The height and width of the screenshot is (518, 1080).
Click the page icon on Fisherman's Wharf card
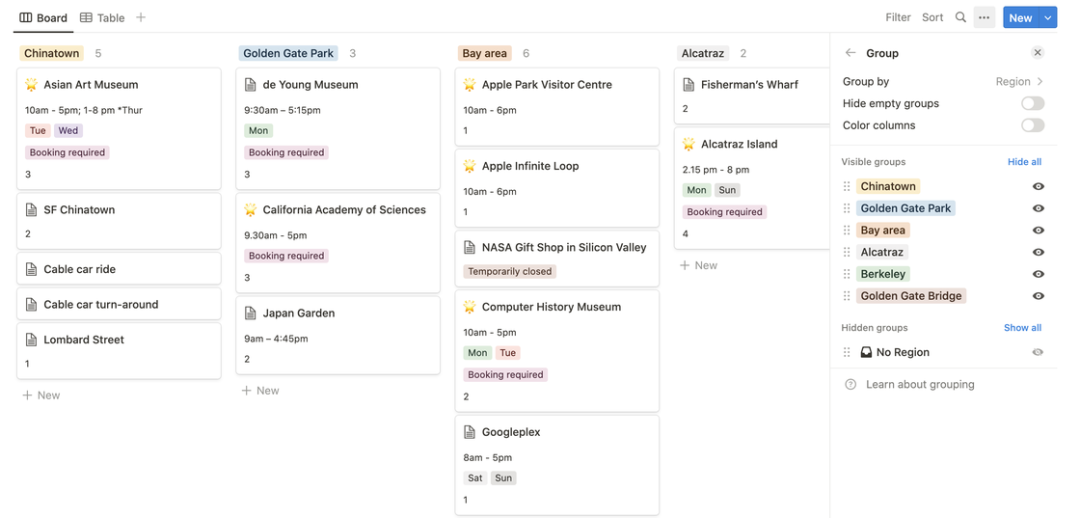688,85
